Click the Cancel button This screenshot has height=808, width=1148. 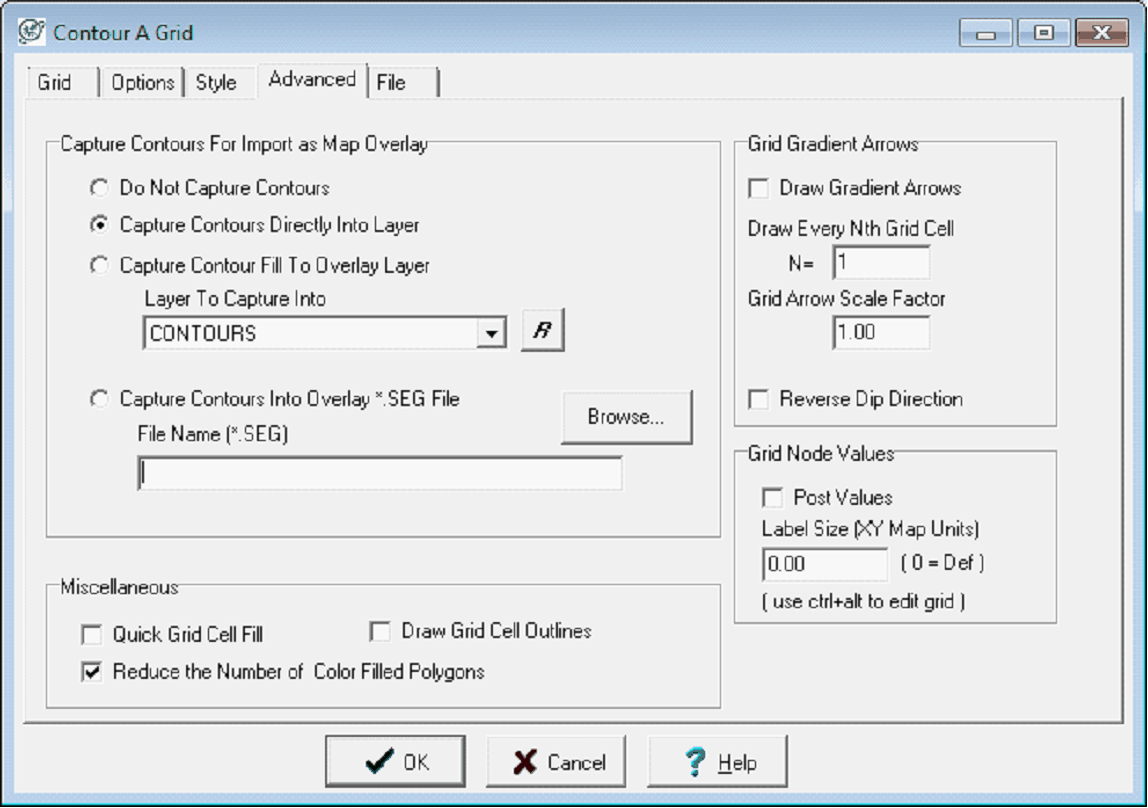coord(556,762)
